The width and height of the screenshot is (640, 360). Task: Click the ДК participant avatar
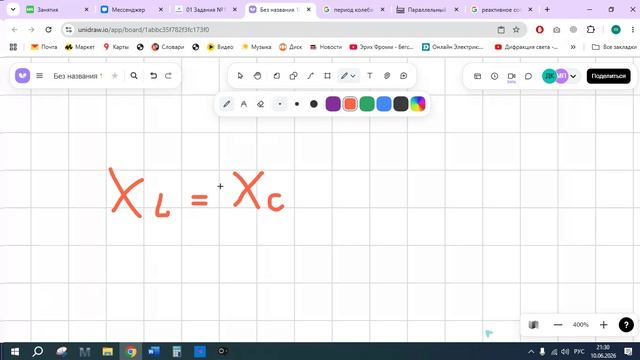[549, 76]
